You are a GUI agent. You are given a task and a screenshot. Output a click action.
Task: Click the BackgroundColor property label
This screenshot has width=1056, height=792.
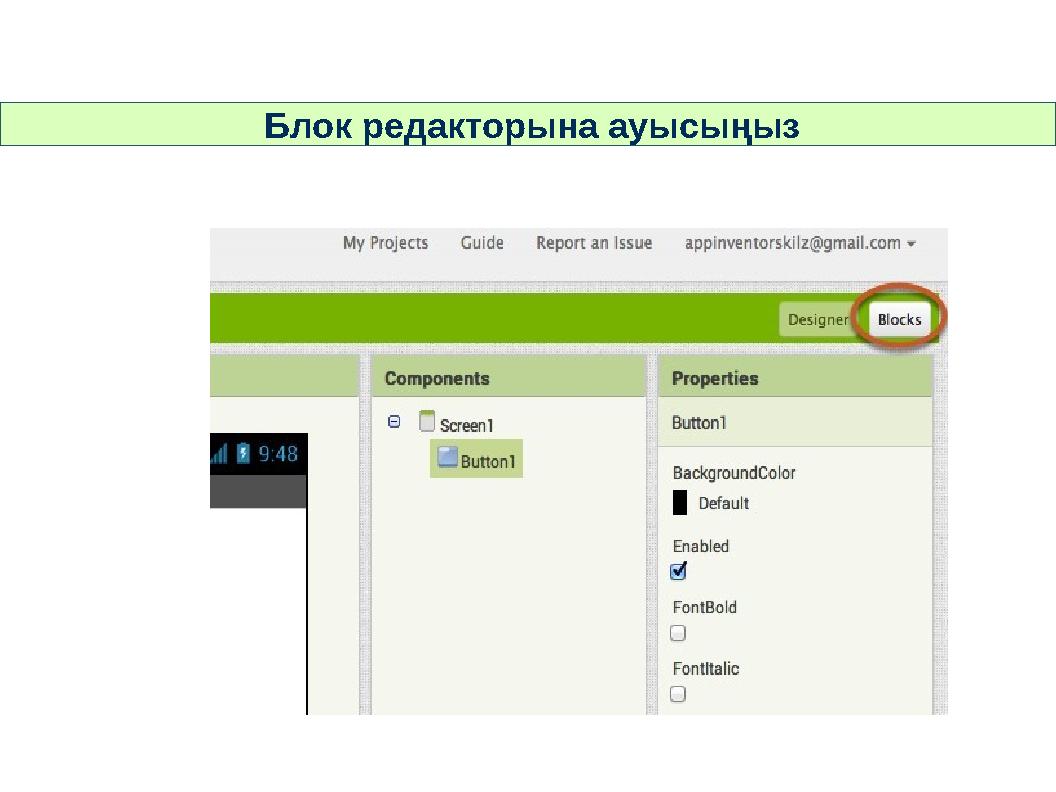pos(734,473)
